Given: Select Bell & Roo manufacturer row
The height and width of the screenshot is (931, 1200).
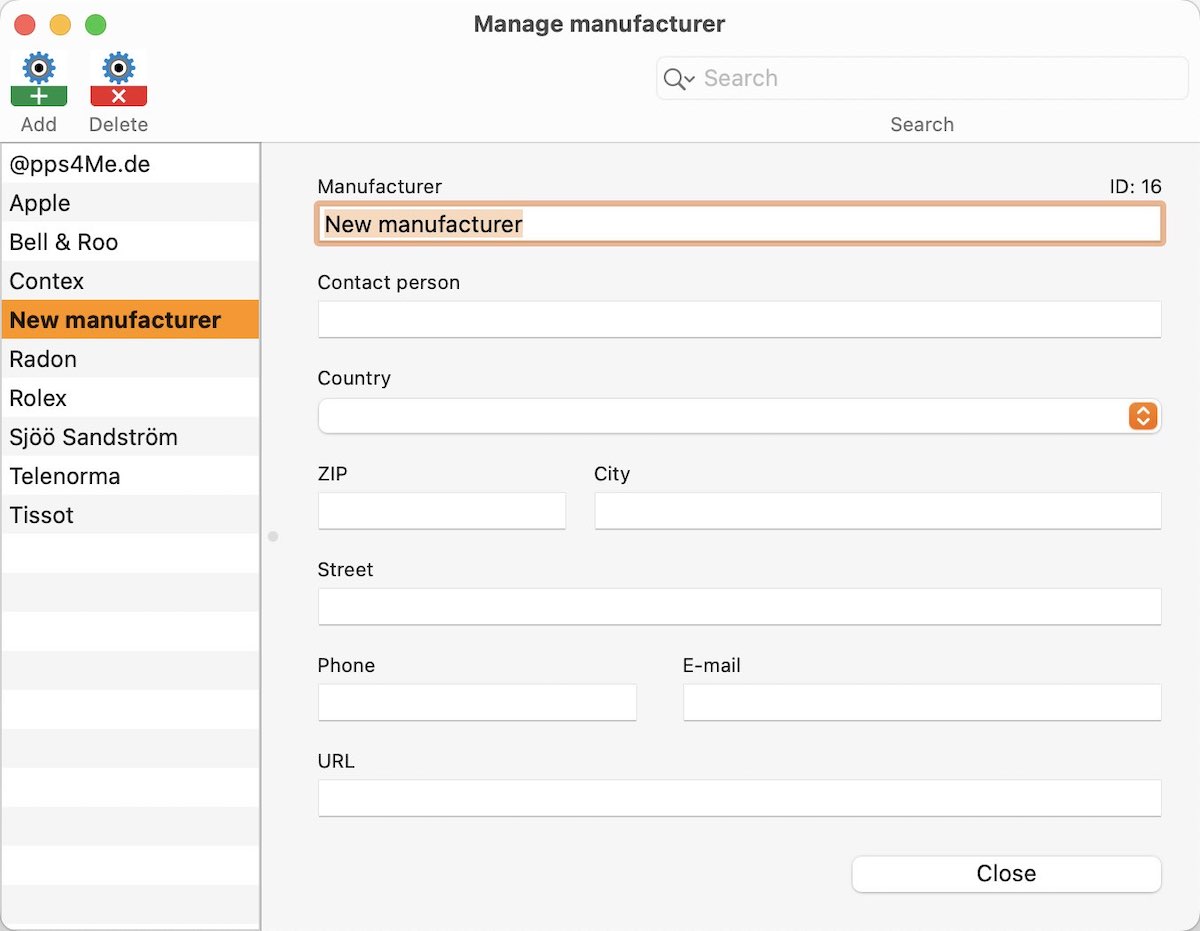Looking at the screenshot, I should (130, 242).
